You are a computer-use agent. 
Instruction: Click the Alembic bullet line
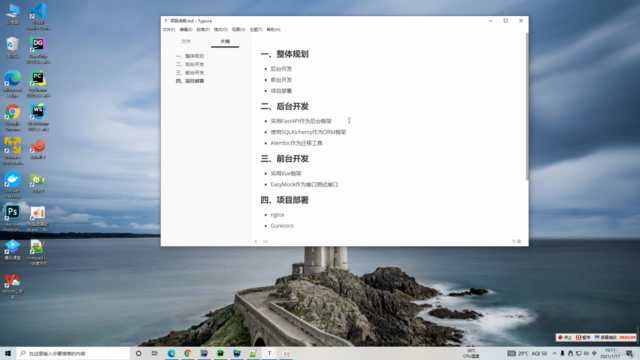(x=296, y=143)
